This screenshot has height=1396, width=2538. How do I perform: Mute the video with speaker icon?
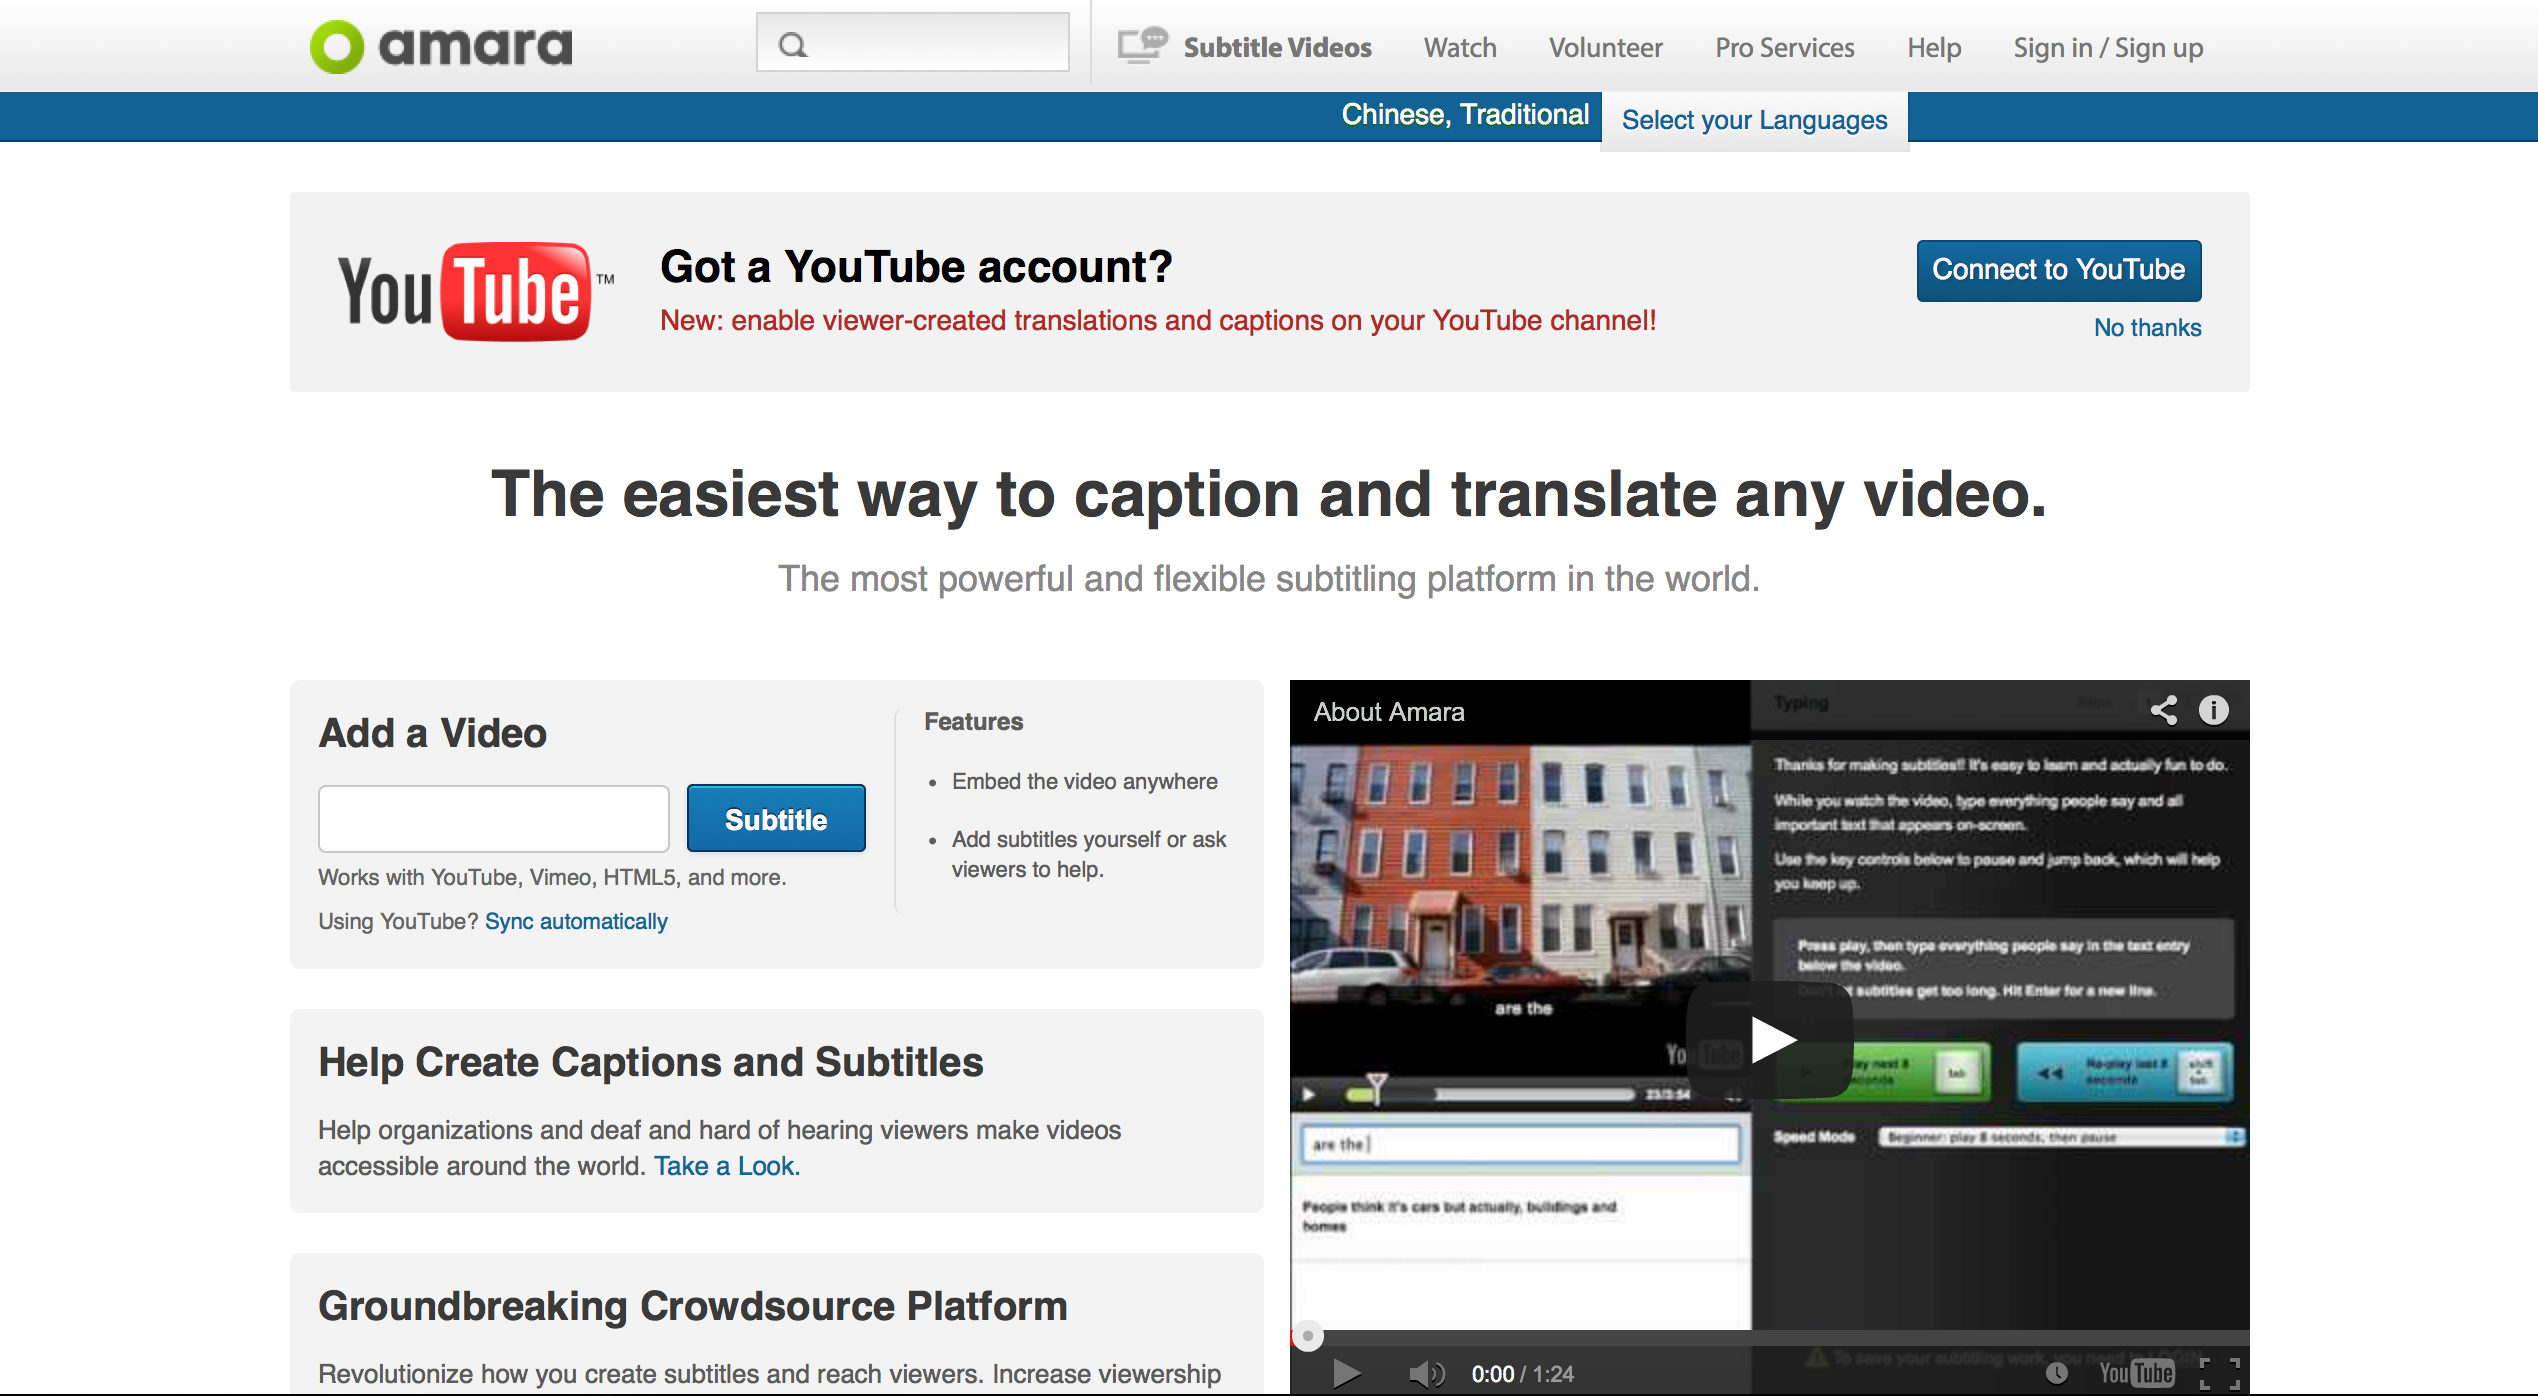click(x=1426, y=1374)
